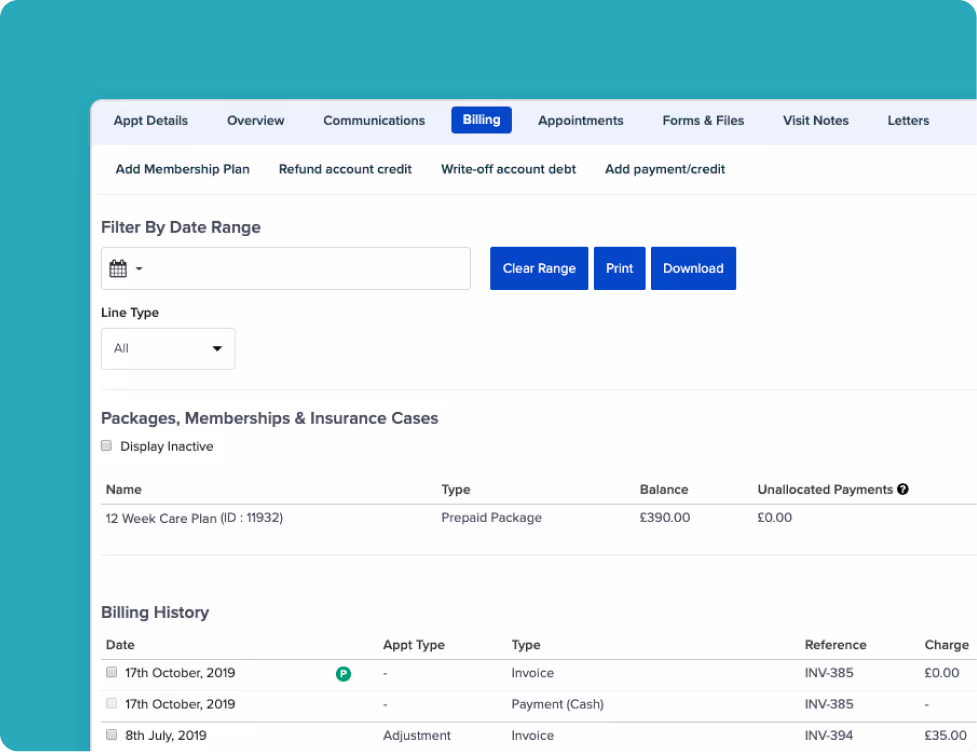977x752 pixels.
Task: Expand the date range caret arrow
Action: point(140,269)
